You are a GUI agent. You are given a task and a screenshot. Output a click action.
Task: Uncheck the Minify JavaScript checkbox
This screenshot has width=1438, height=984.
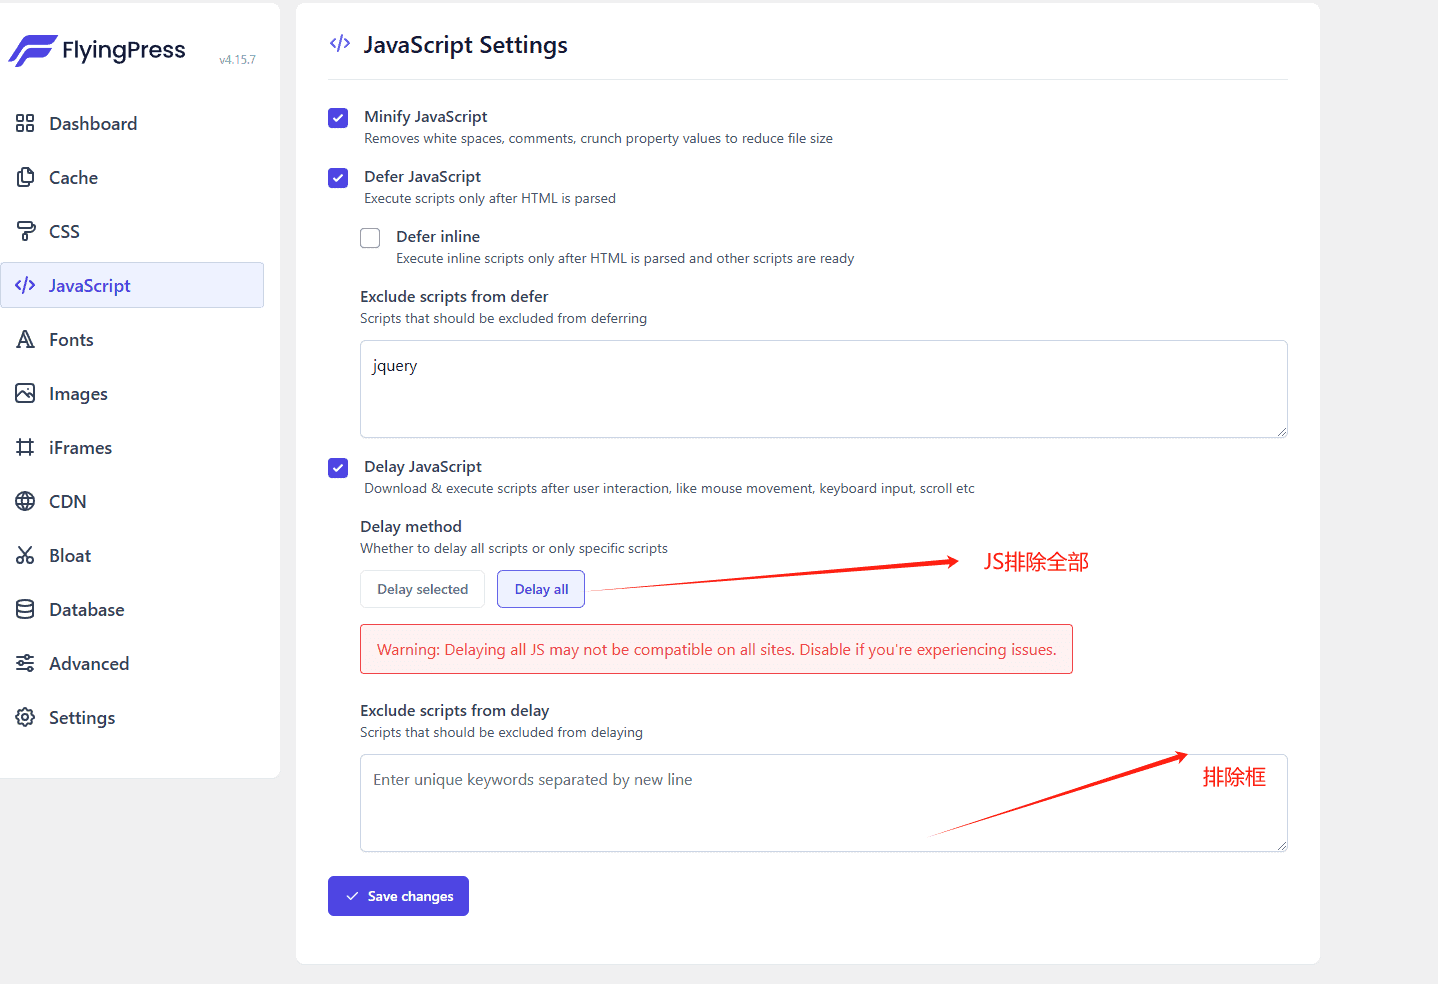[x=338, y=118]
